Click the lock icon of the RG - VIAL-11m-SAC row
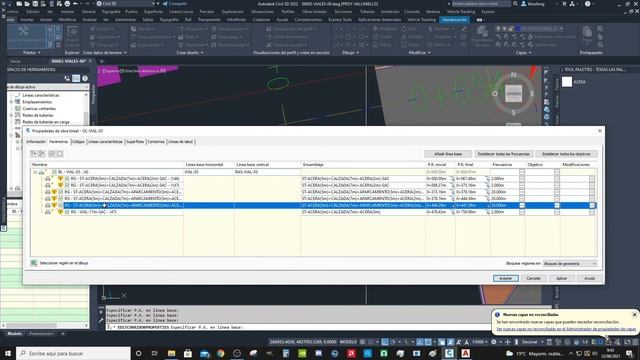Screen dimensions: 640x360 click(x=48, y=212)
